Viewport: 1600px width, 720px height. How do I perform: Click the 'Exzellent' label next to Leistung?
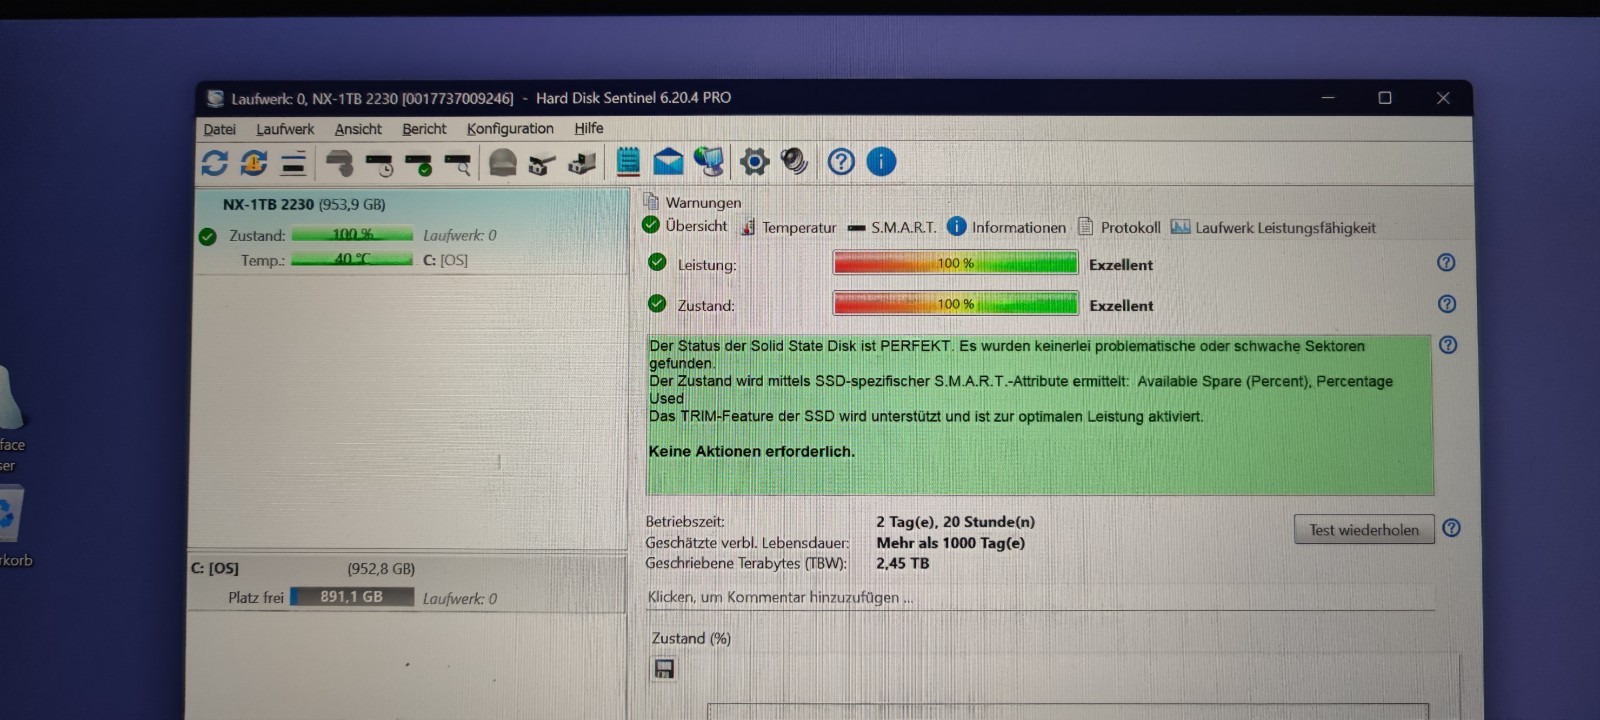pos(1121,265)
